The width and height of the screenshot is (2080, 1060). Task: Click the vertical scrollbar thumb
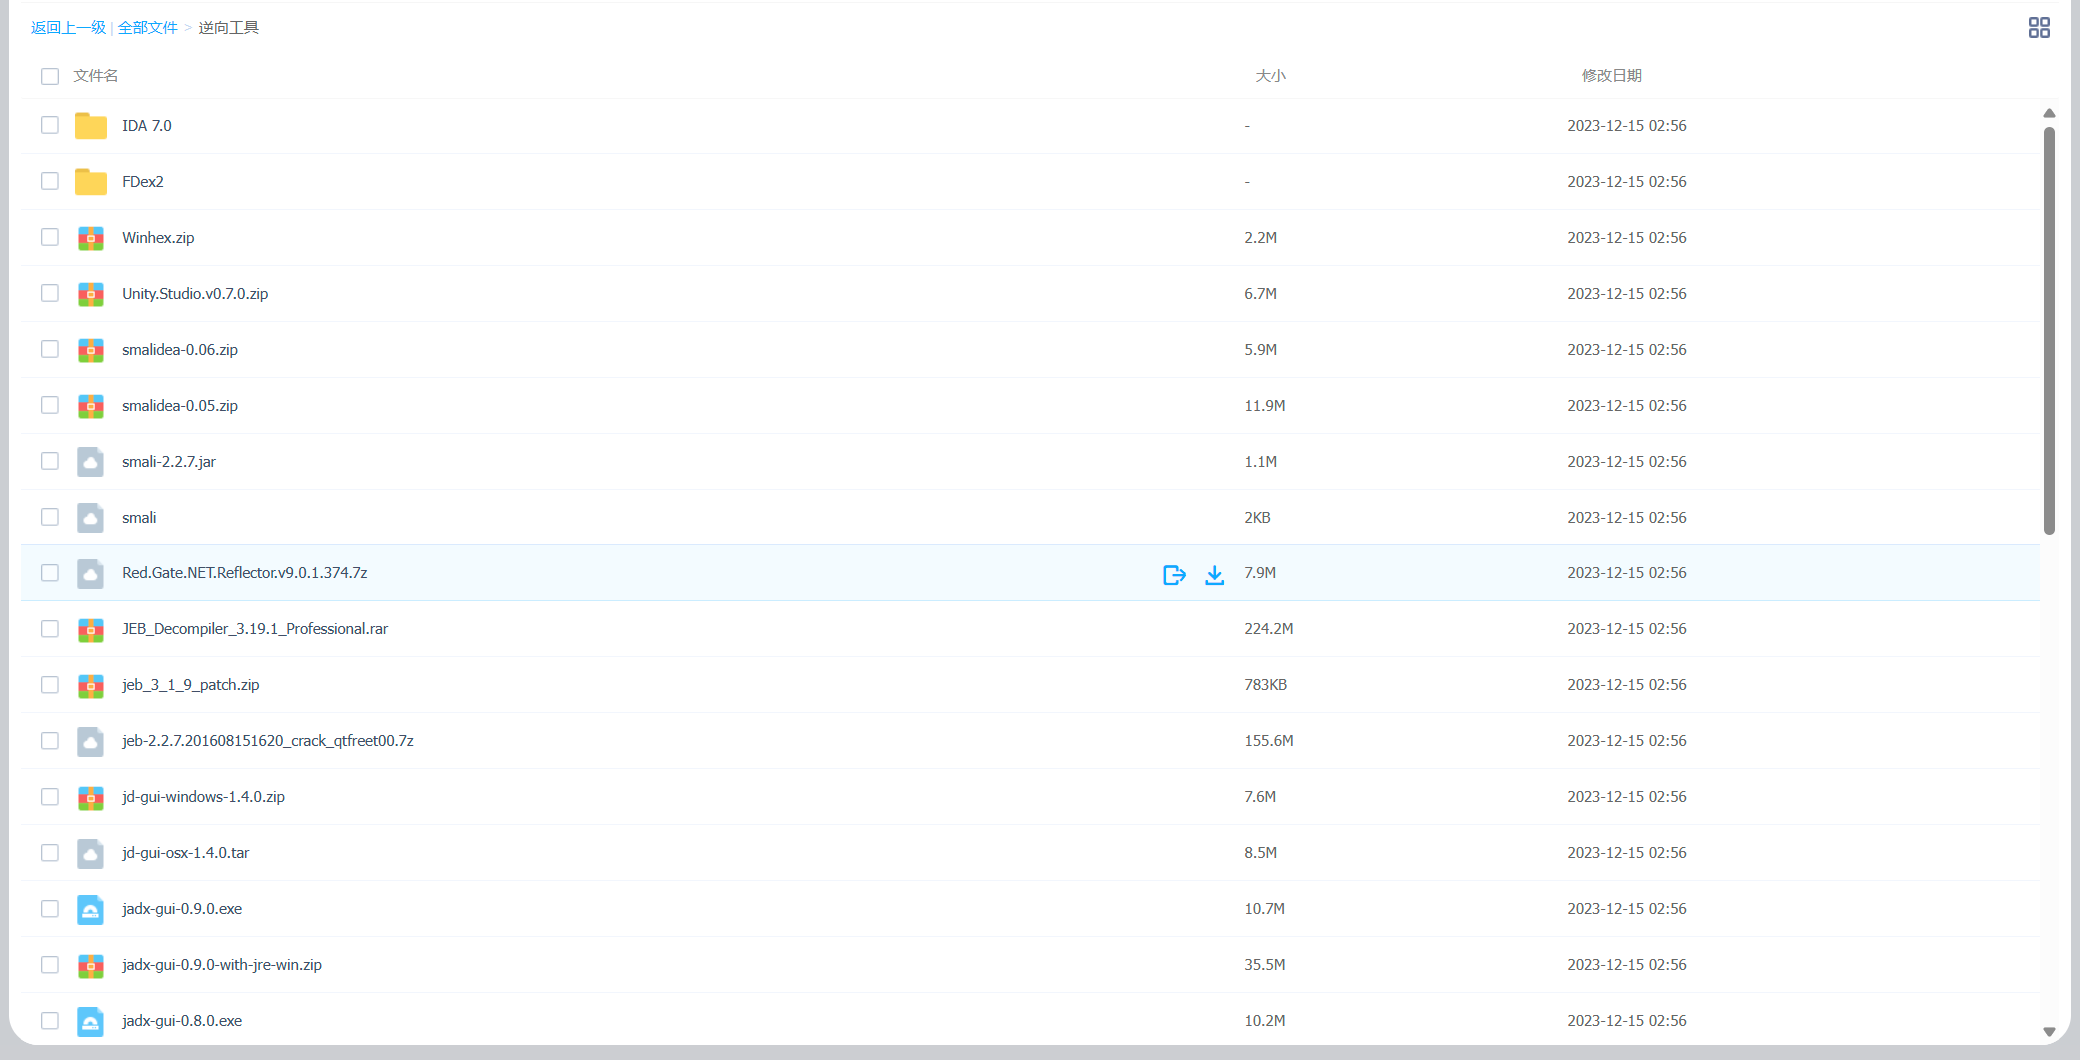(2049, 330)
